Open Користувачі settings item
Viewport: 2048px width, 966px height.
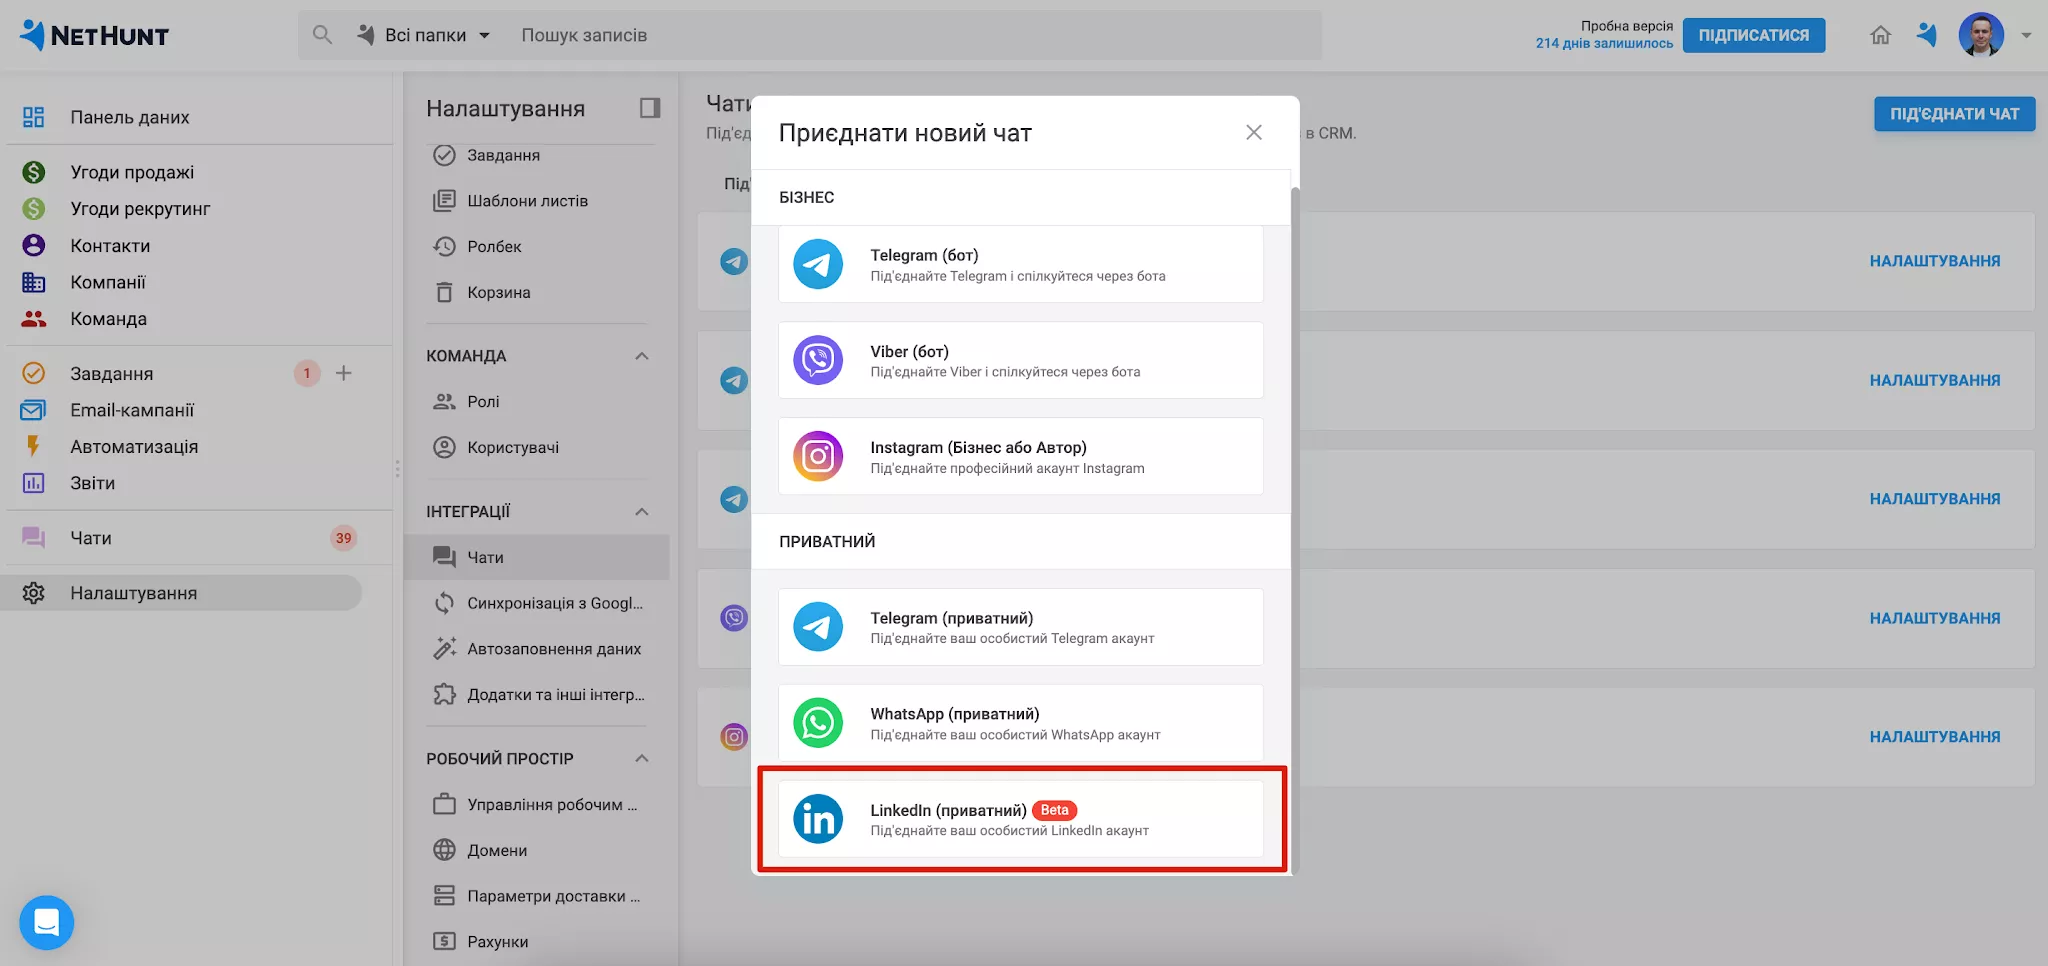512,448
